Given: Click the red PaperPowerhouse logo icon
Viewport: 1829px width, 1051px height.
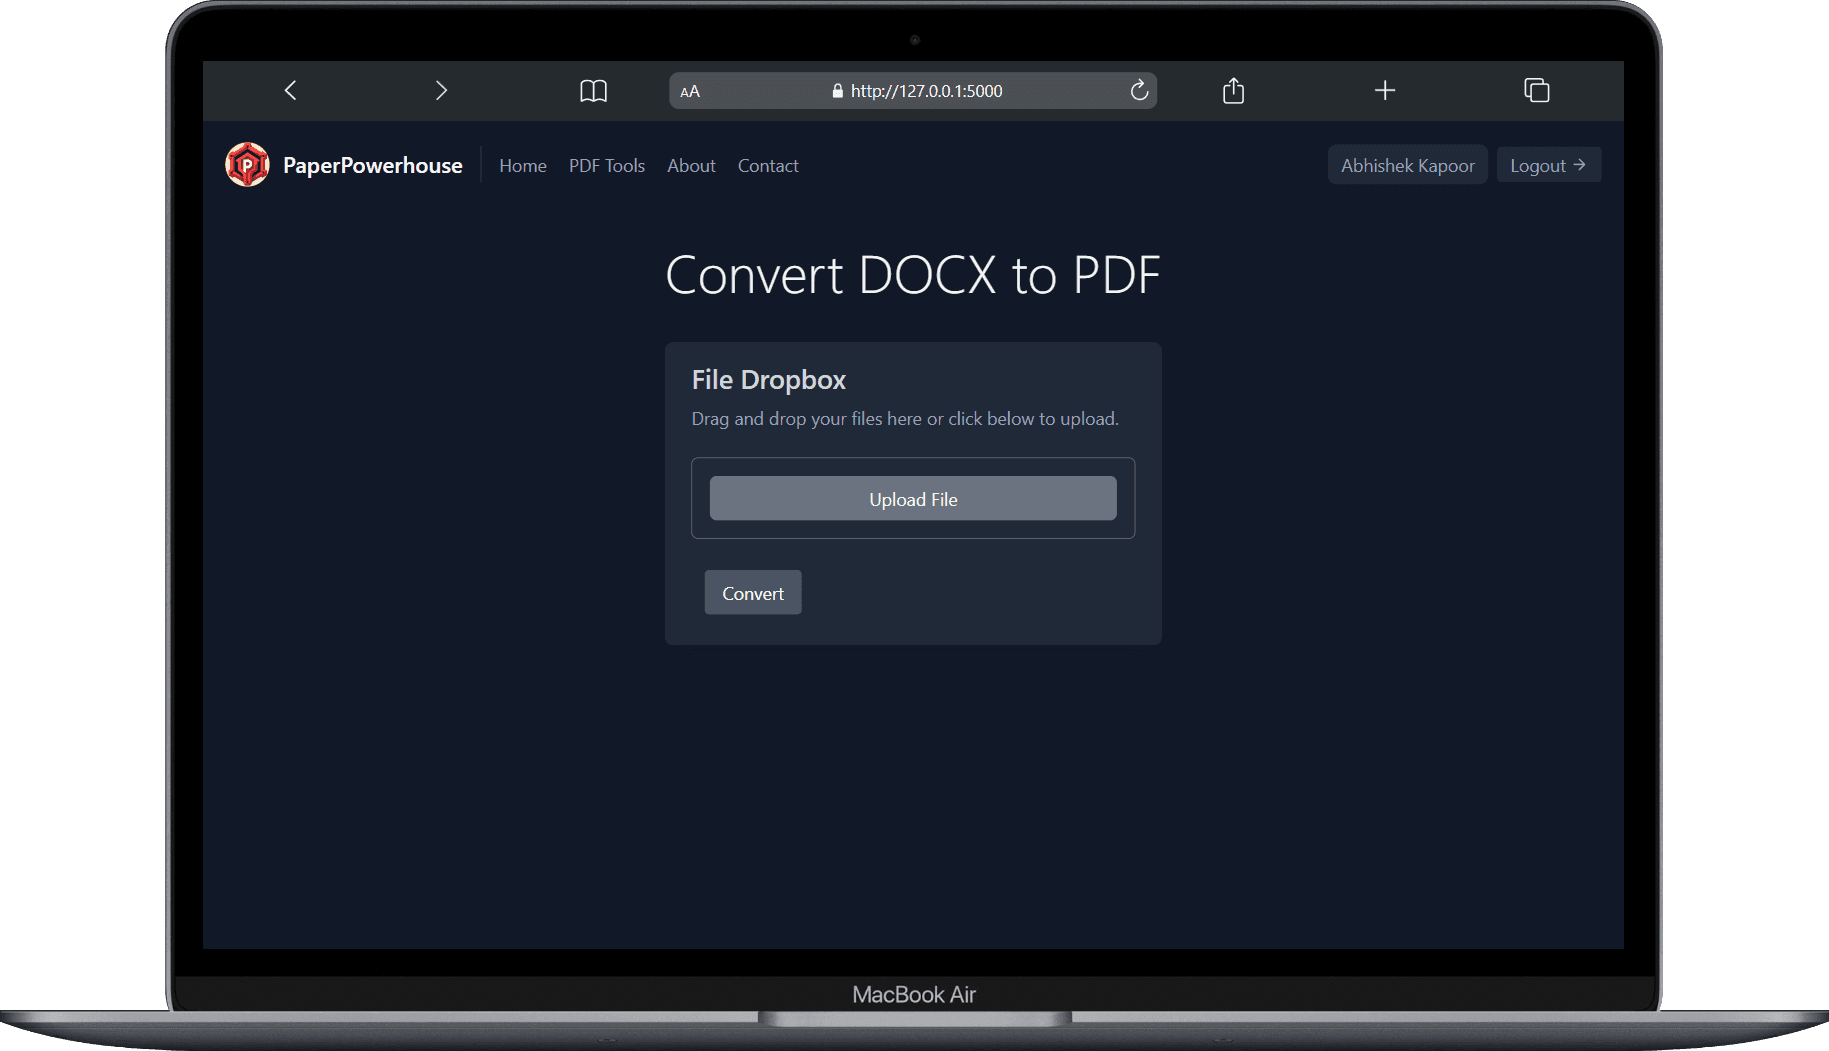Looking at the screenshot, I should (247, 165).
